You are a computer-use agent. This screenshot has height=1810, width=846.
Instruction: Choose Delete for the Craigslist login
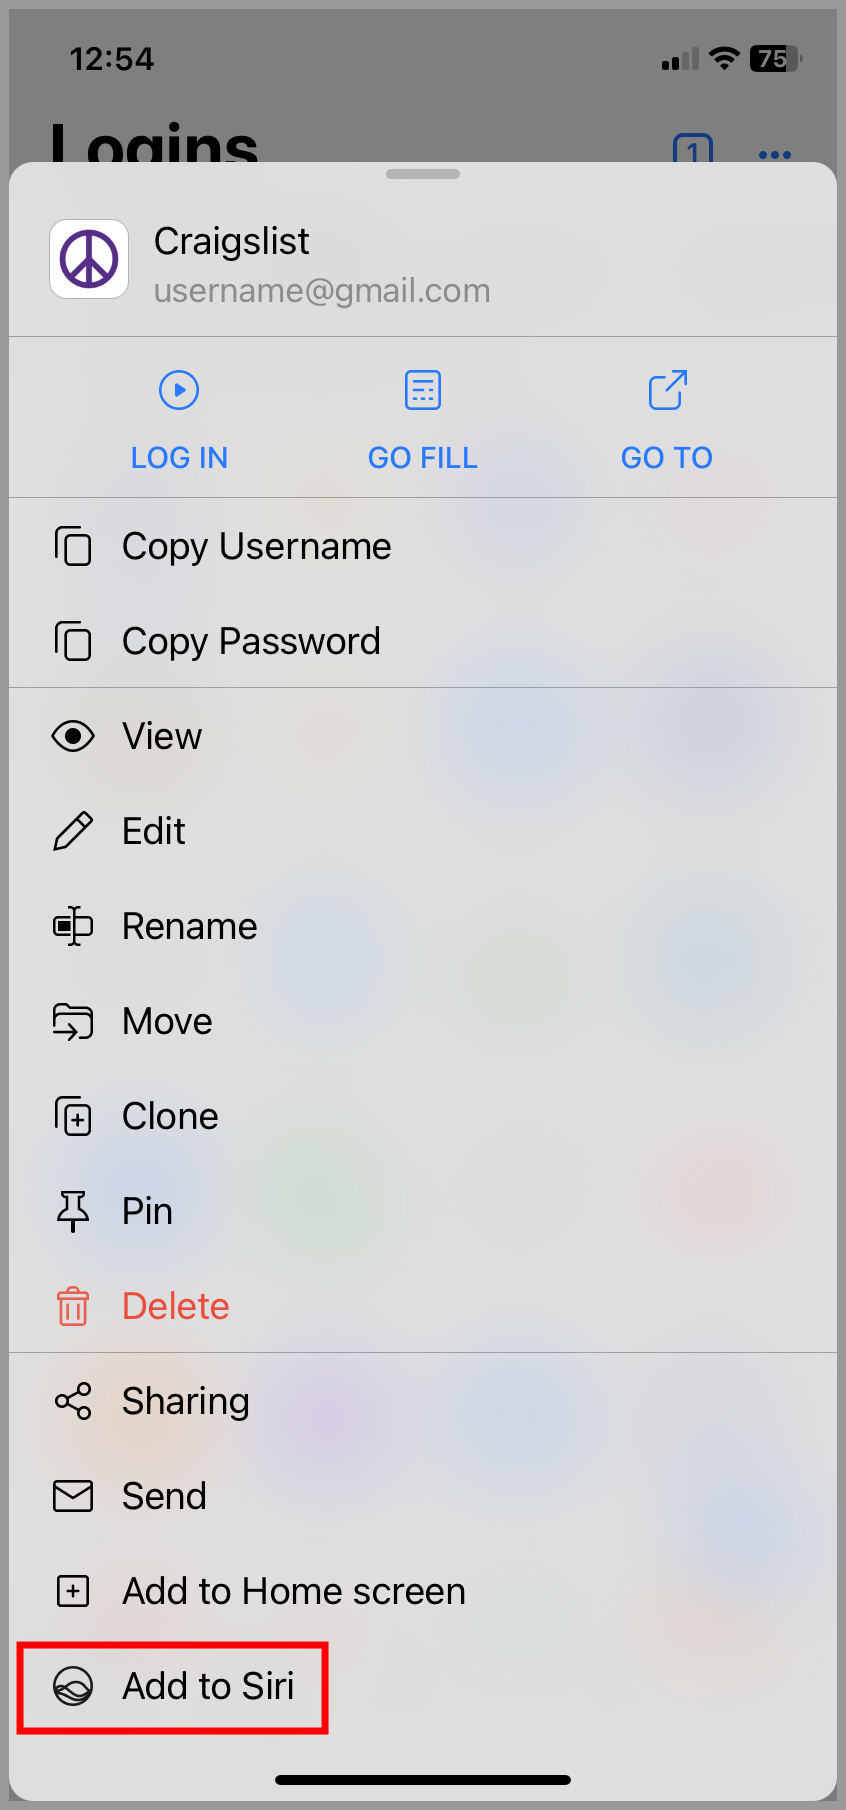175,1306
